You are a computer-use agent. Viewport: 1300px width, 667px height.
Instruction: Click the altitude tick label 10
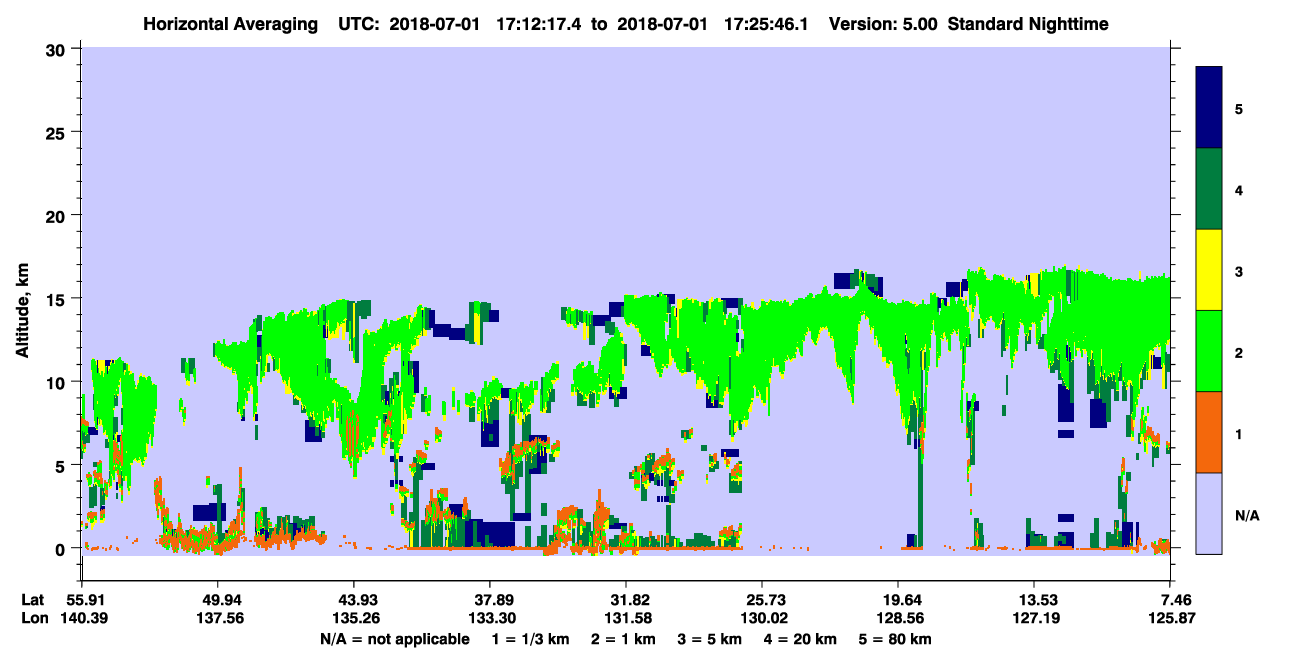(58, 382)
